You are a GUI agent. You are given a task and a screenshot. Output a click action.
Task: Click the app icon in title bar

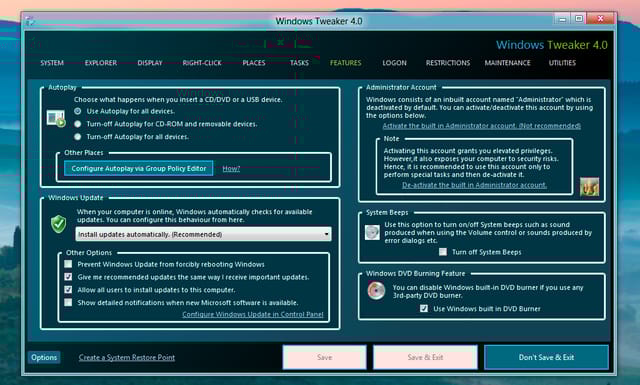coord(30,21)
